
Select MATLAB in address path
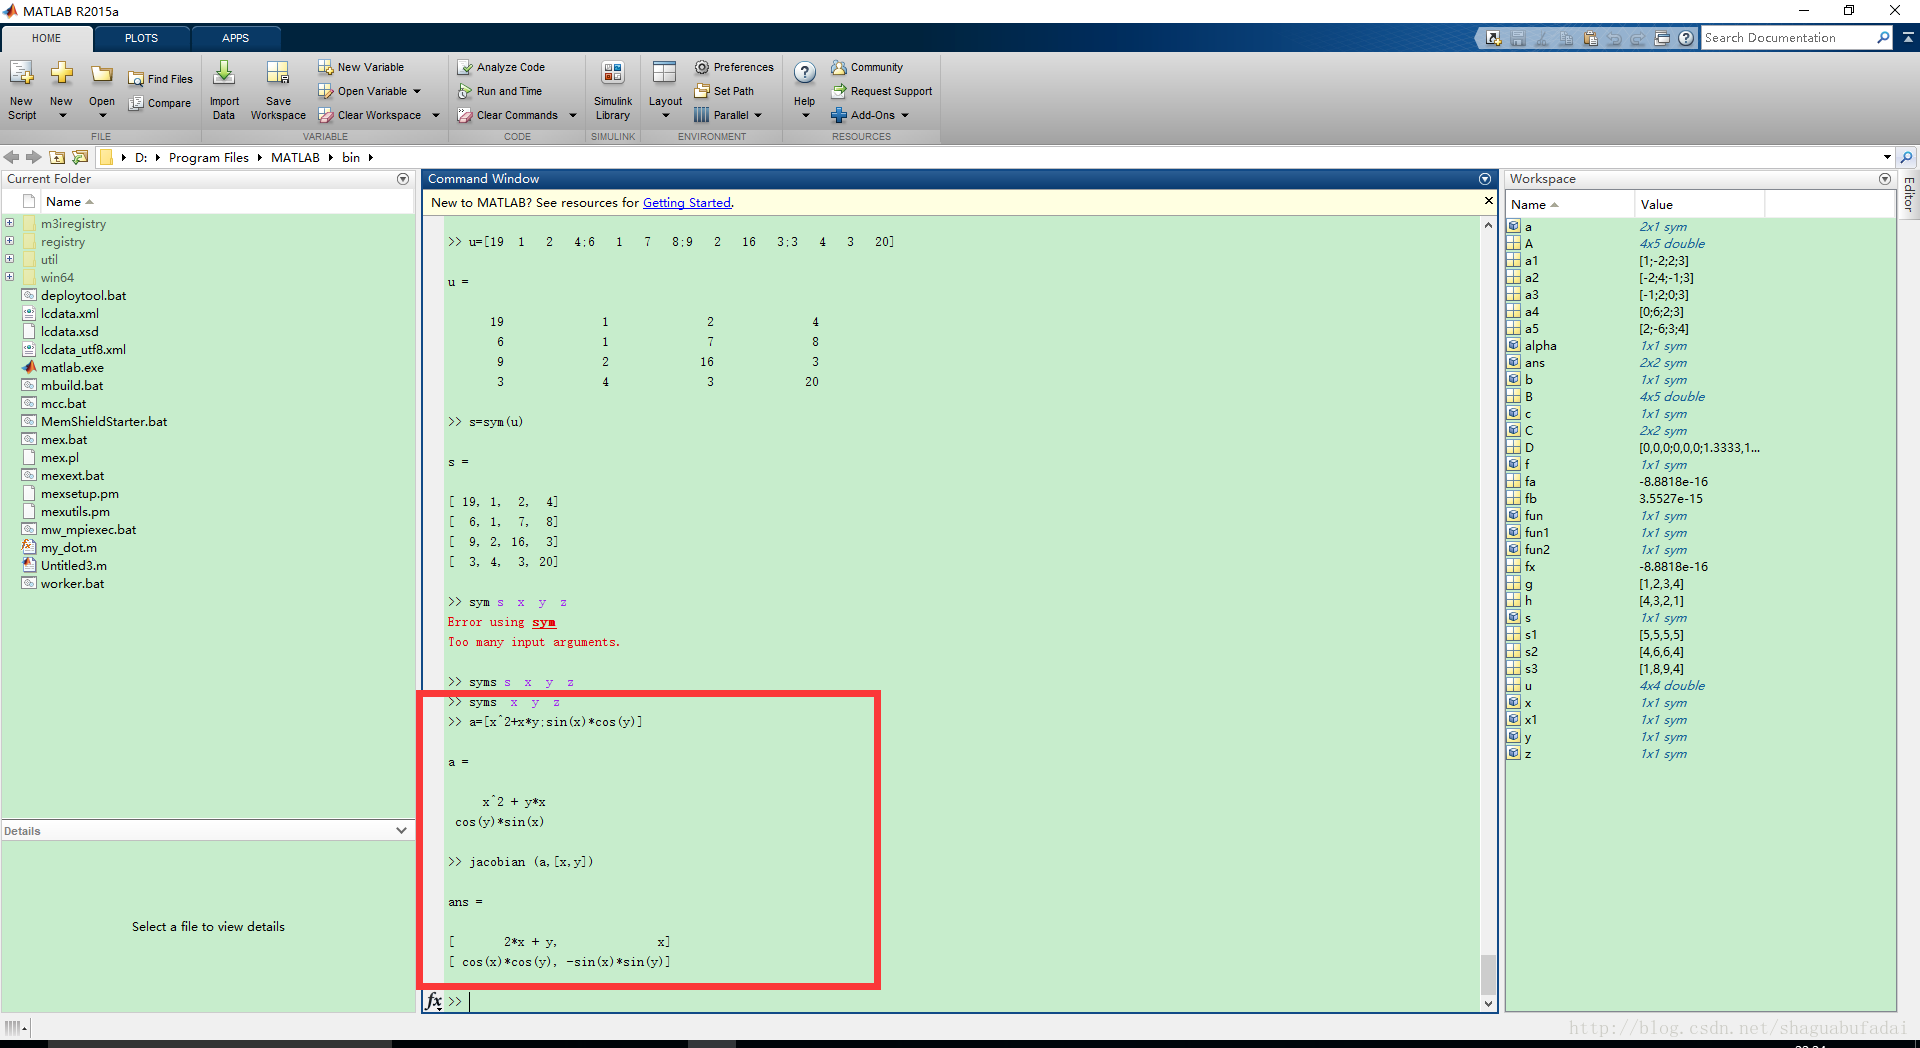pos(295,157)
